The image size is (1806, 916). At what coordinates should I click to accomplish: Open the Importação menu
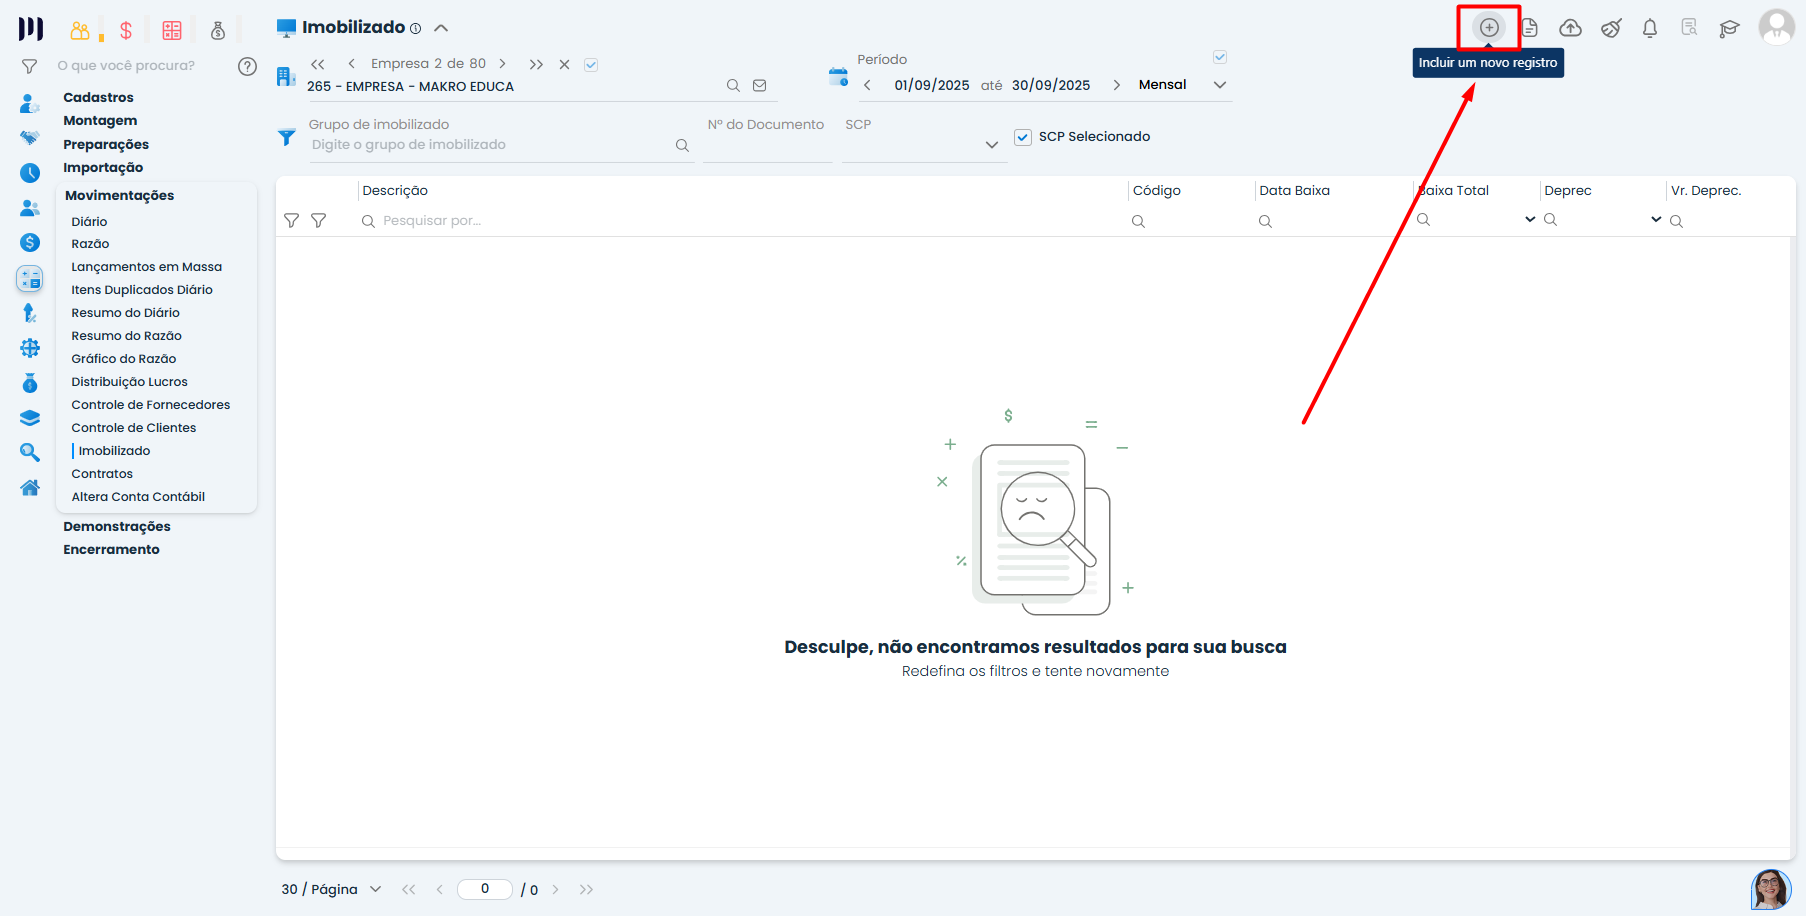click(103, 167)
